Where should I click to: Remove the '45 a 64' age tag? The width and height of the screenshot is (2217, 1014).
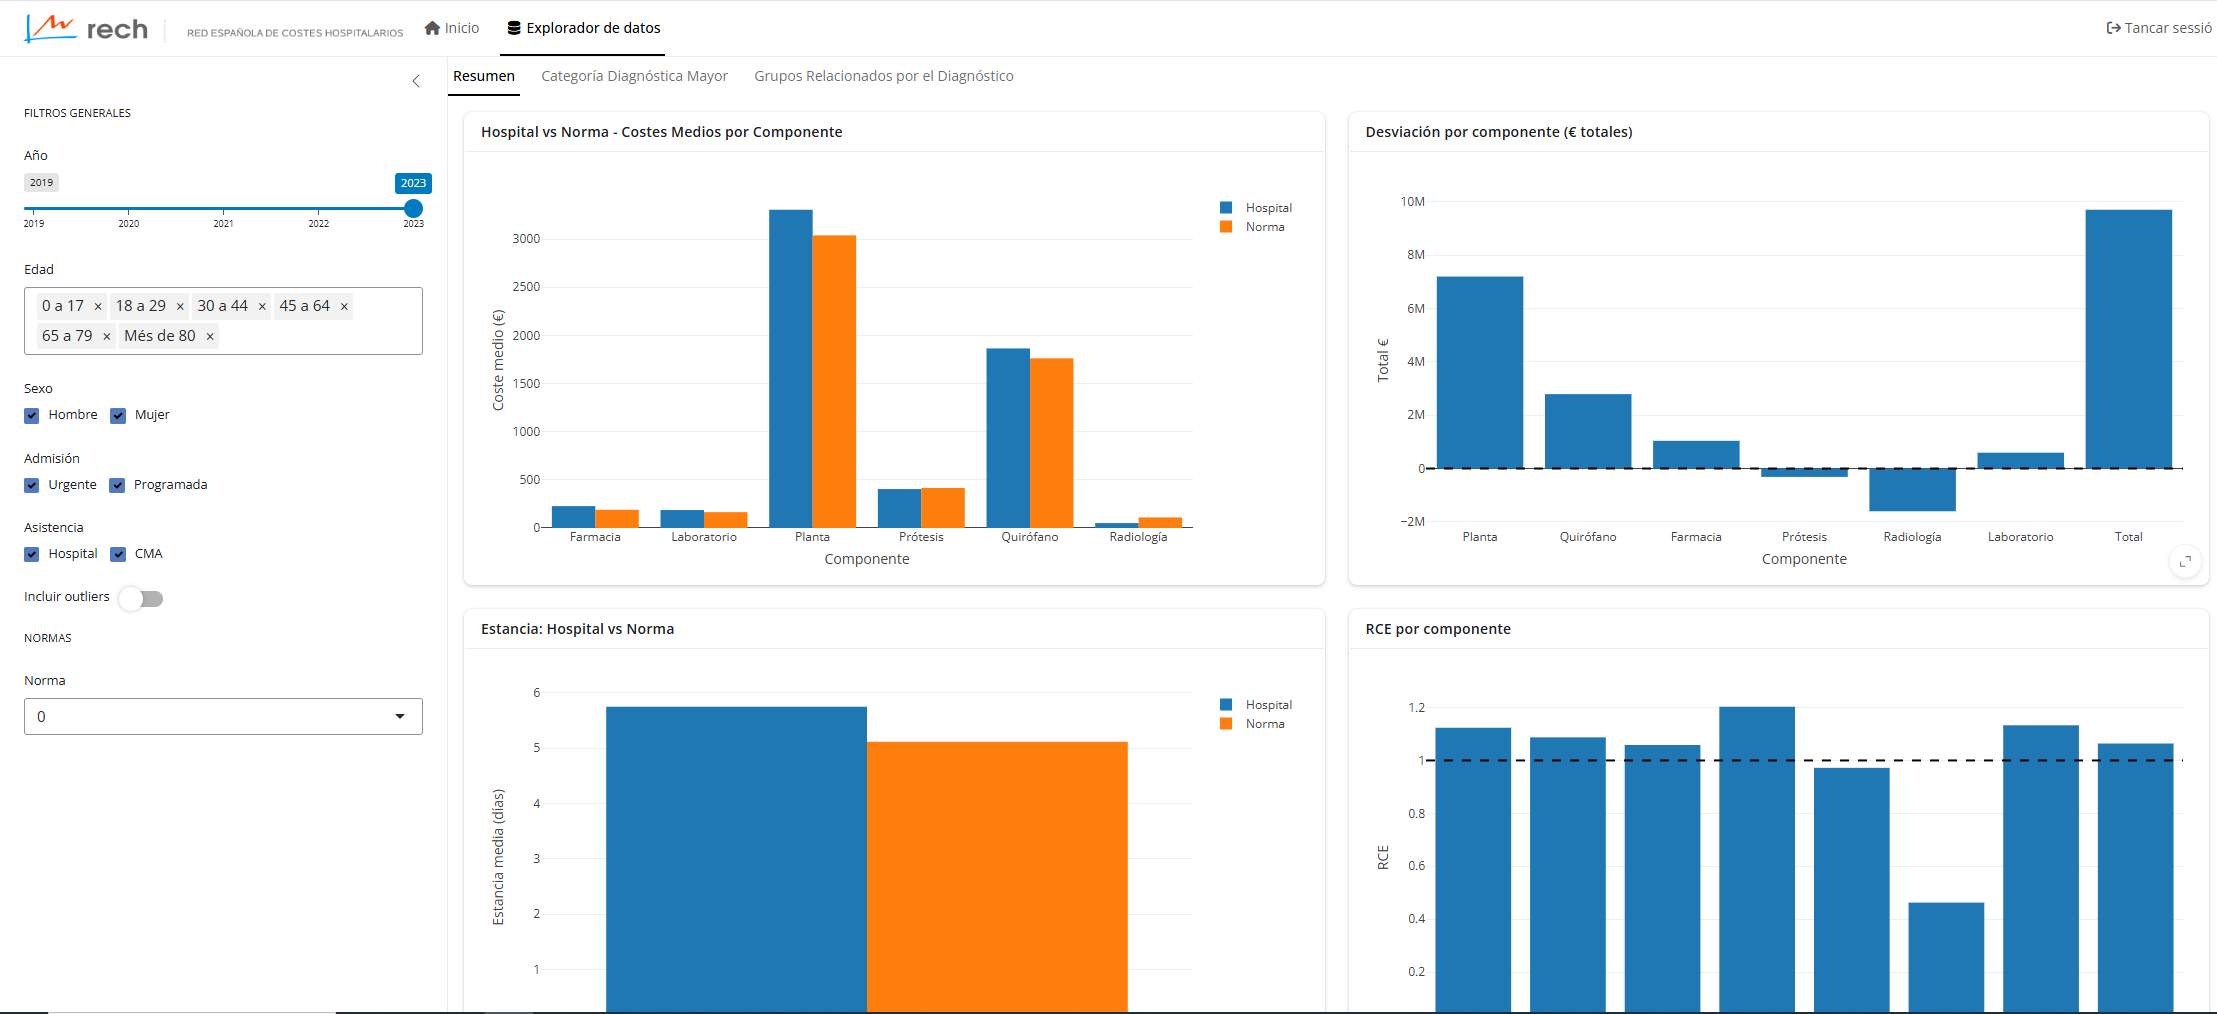click(344, 307)
